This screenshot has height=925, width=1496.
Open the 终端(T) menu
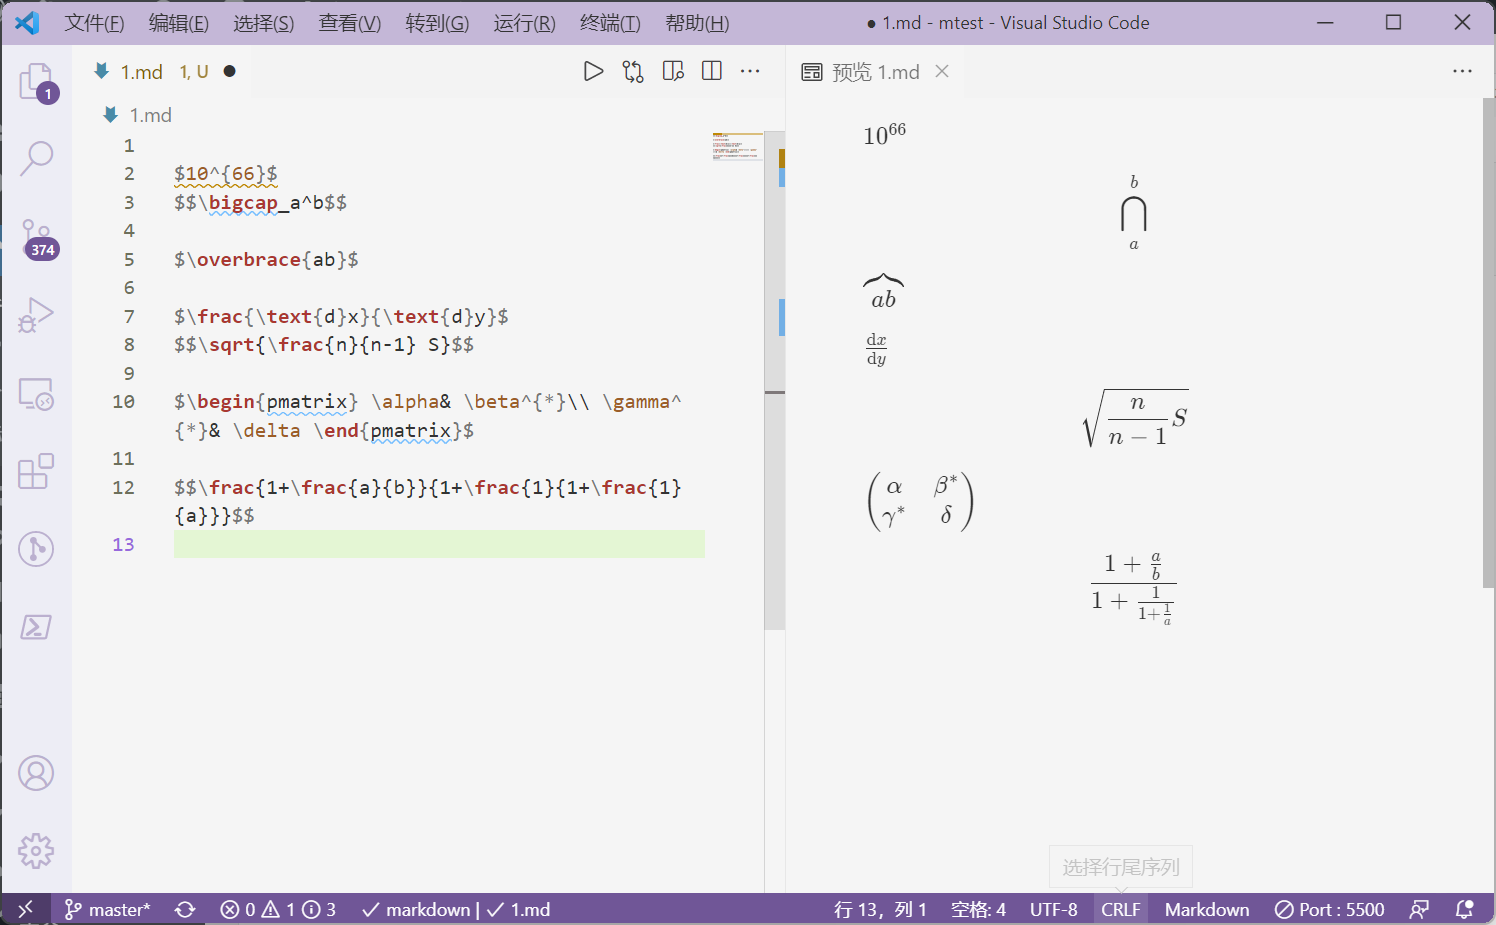[610, 23]
